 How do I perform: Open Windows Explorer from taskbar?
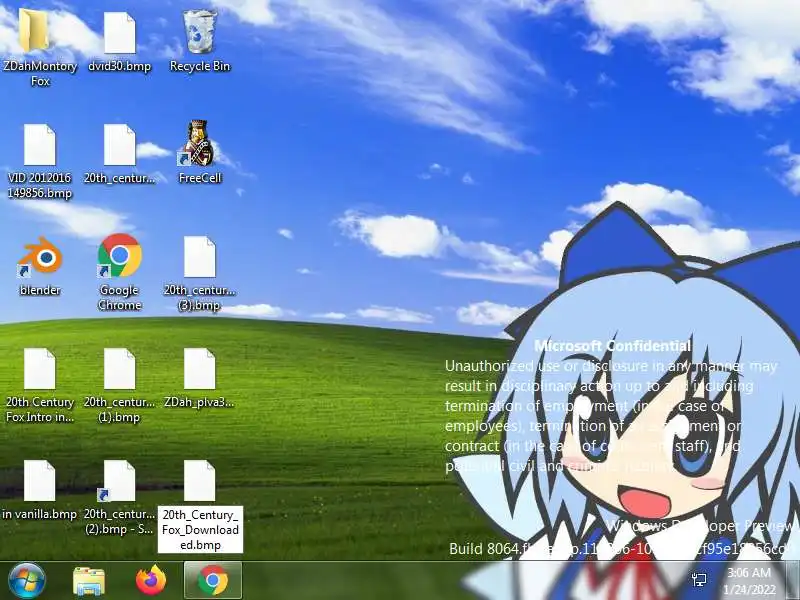89,581
